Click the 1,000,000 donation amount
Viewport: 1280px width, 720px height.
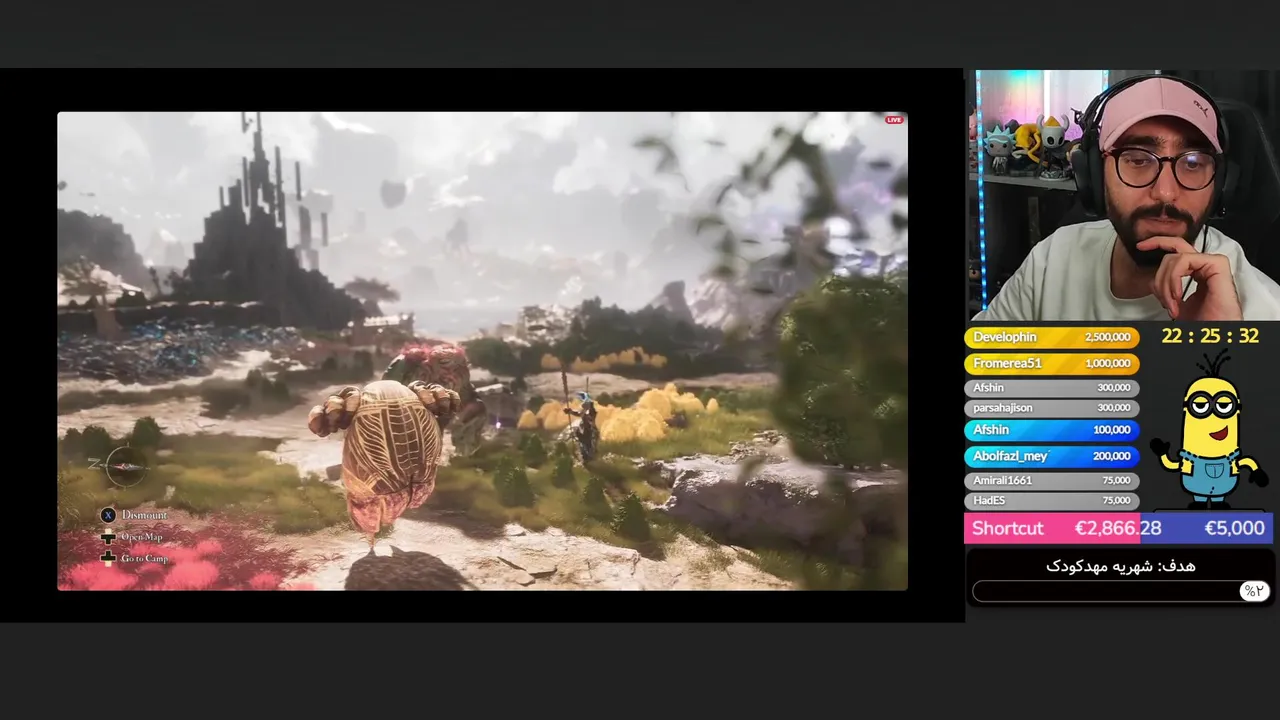click(1107, 363)
